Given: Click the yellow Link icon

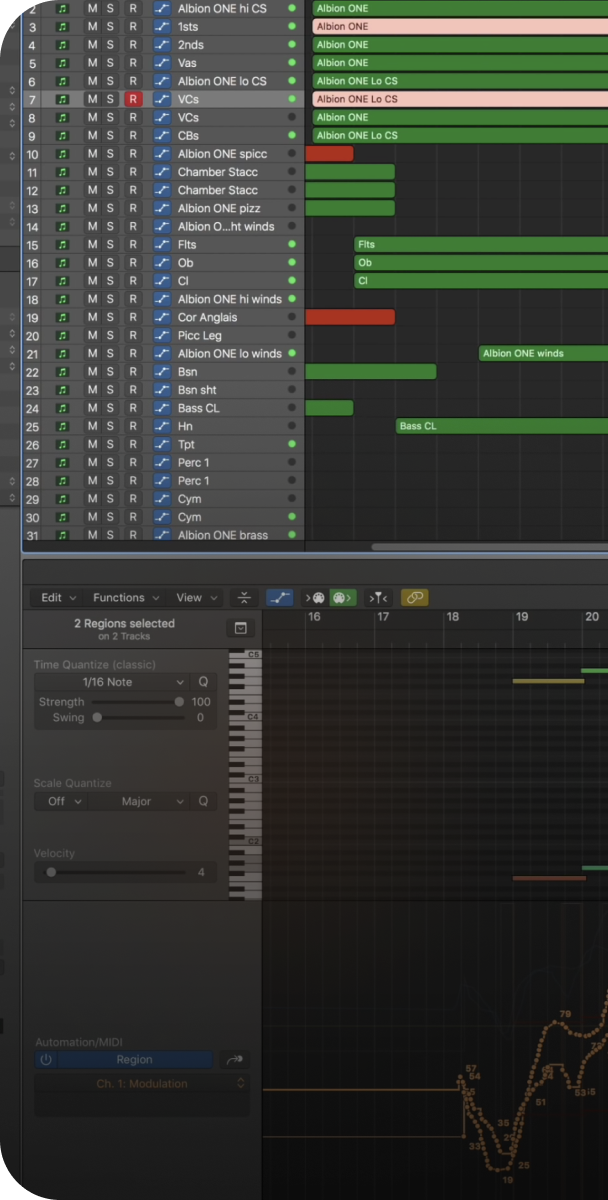Looking at the screenshot, I should tap(415, 598).
